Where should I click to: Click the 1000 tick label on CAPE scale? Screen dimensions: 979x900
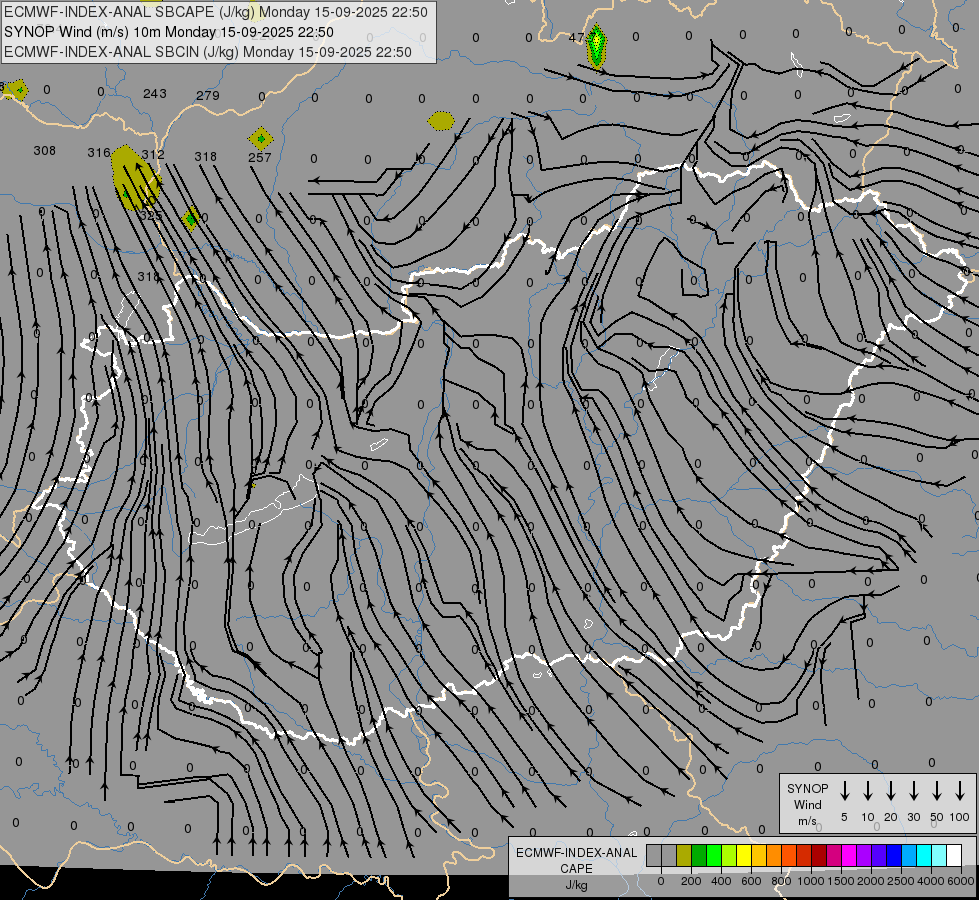coord(811,881)
